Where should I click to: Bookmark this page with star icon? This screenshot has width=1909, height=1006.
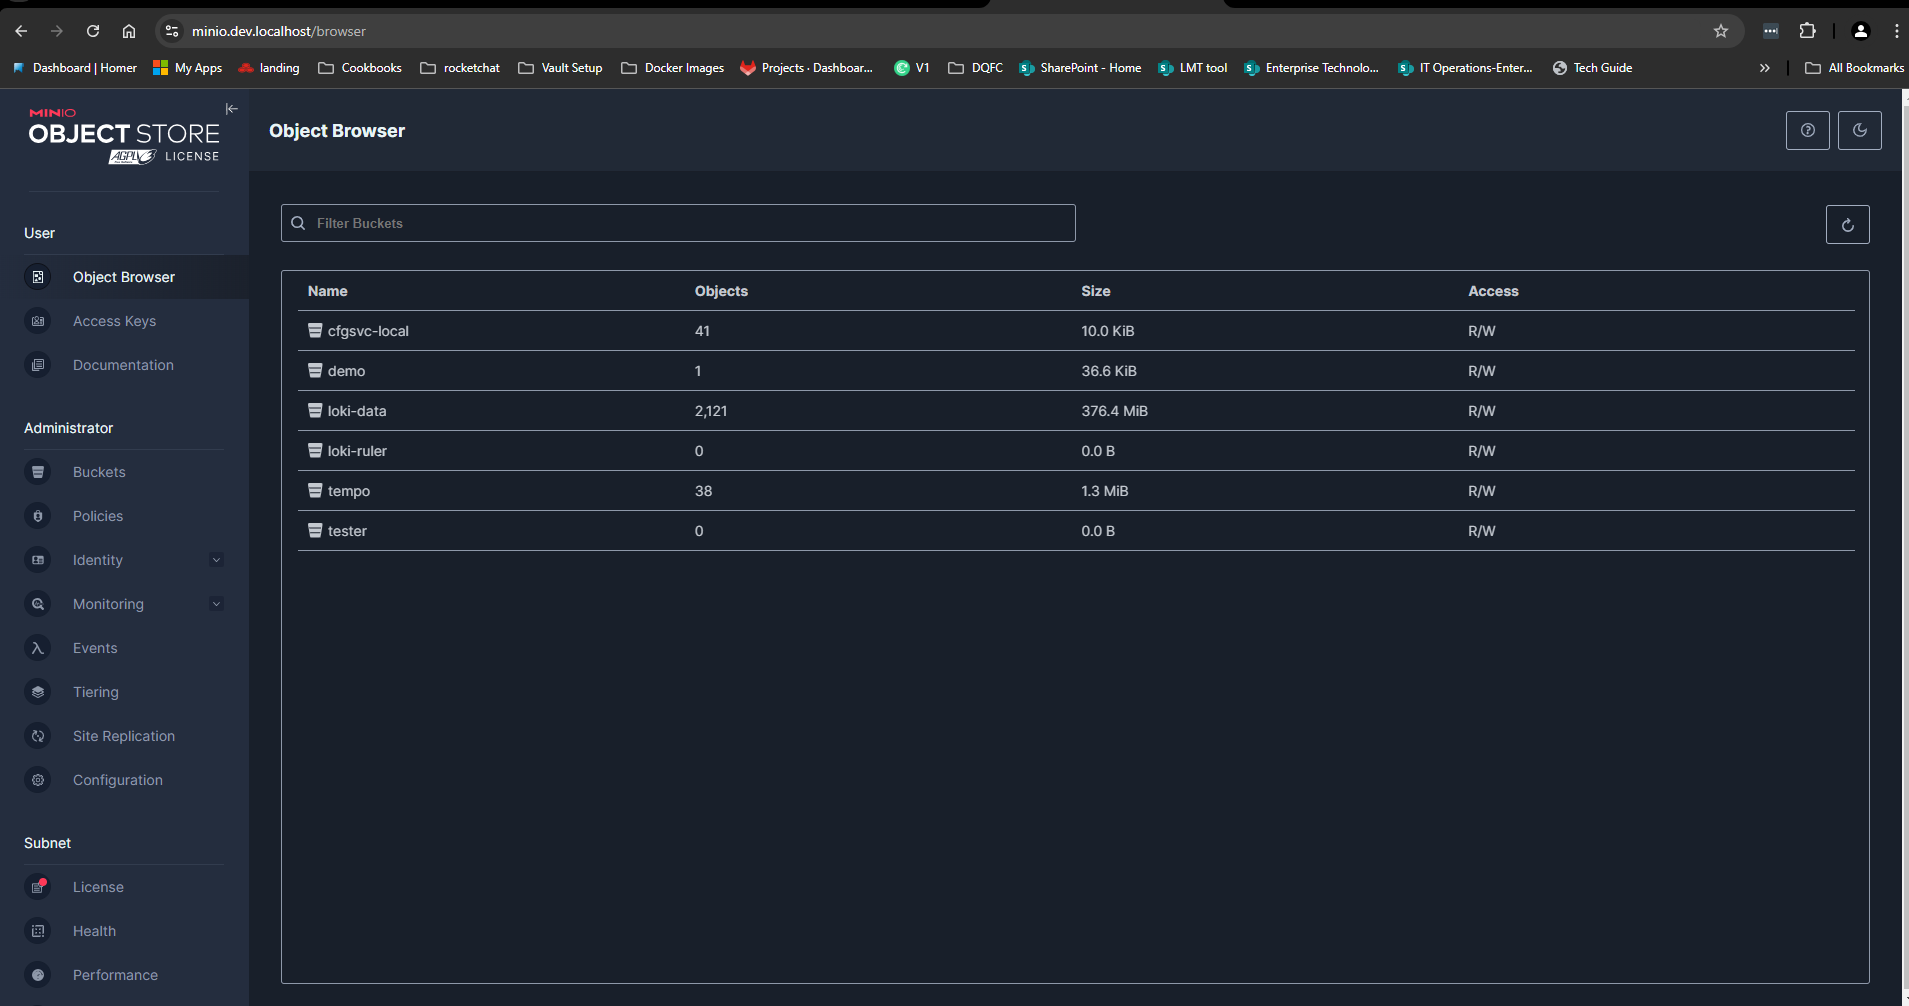pyautogui.click(x=1720, y=31)
